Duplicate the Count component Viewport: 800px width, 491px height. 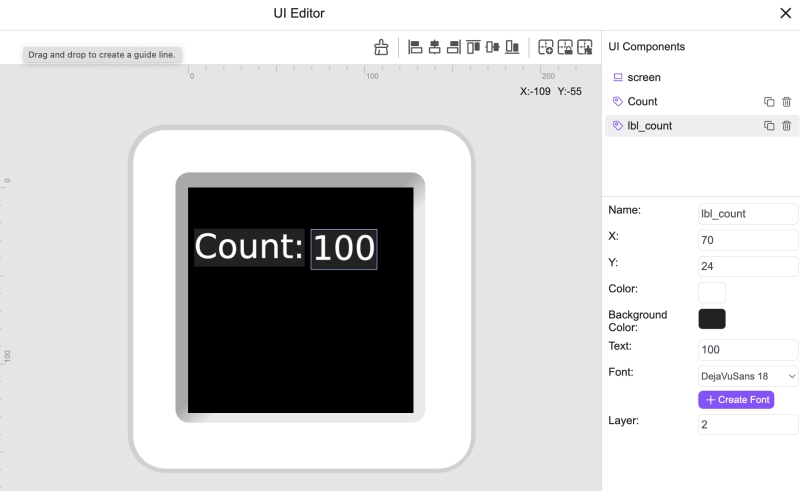769,102
